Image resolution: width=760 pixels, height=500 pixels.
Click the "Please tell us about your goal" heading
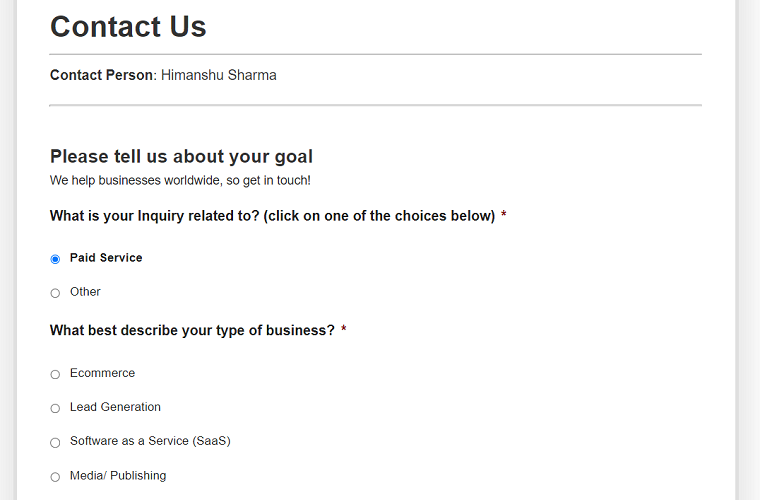click(181, 156)
